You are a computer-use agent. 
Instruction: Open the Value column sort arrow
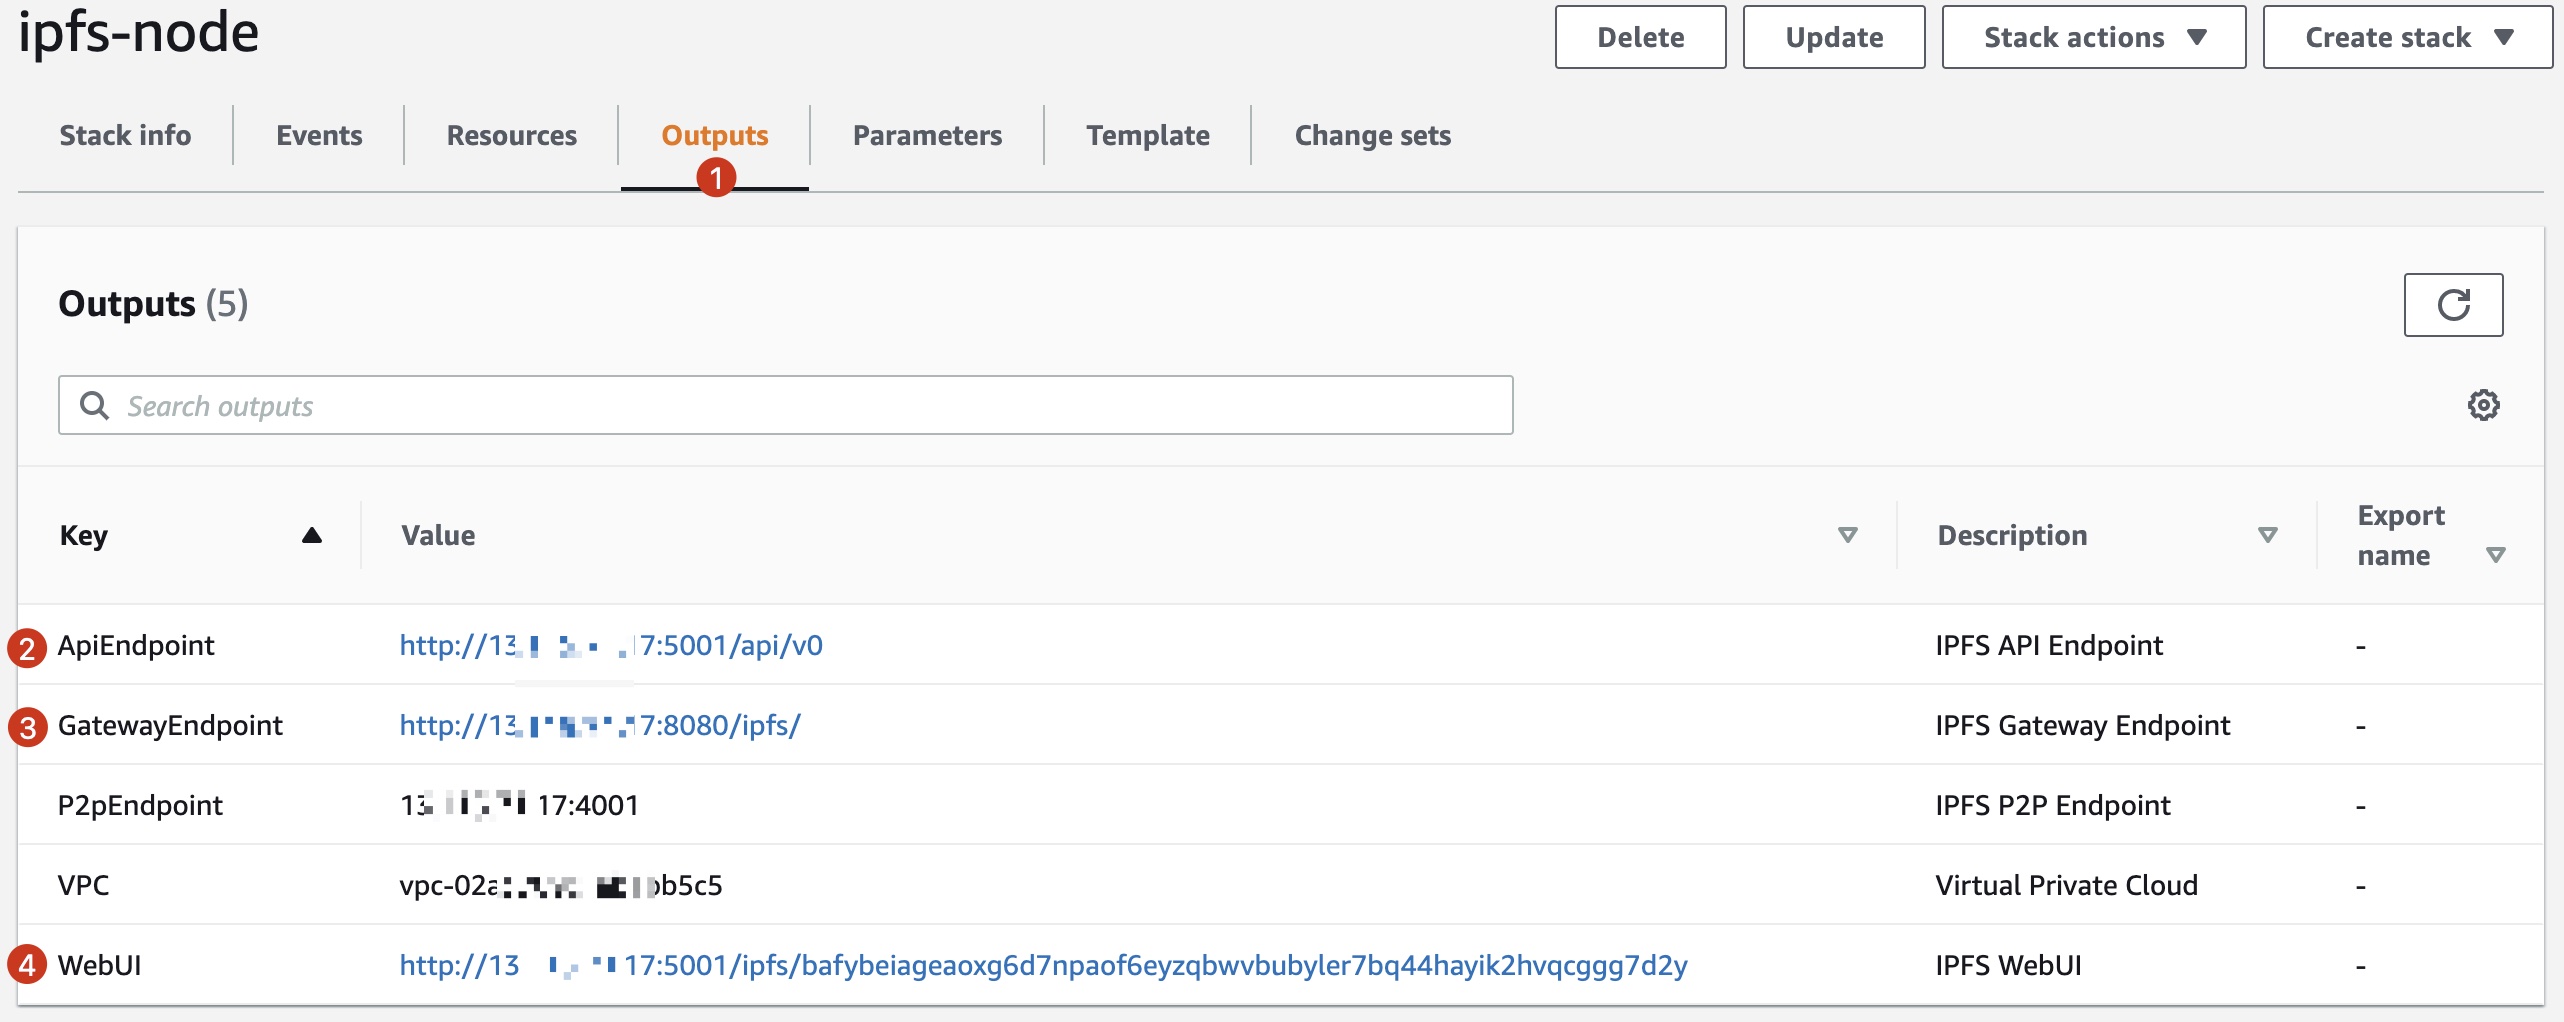click(1847, 535)
